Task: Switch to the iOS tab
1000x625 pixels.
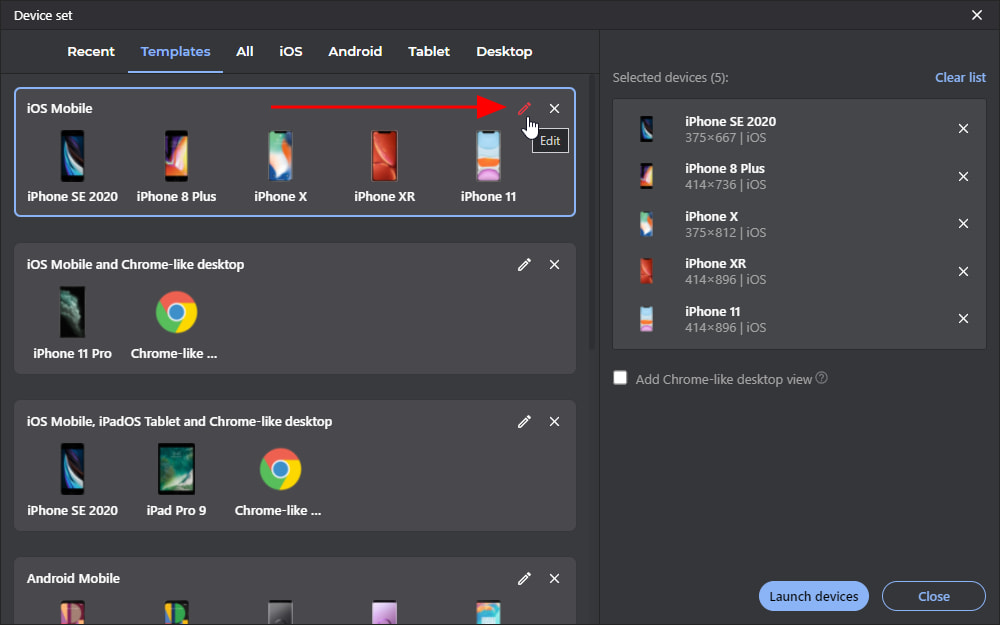Action: [291, 52]
